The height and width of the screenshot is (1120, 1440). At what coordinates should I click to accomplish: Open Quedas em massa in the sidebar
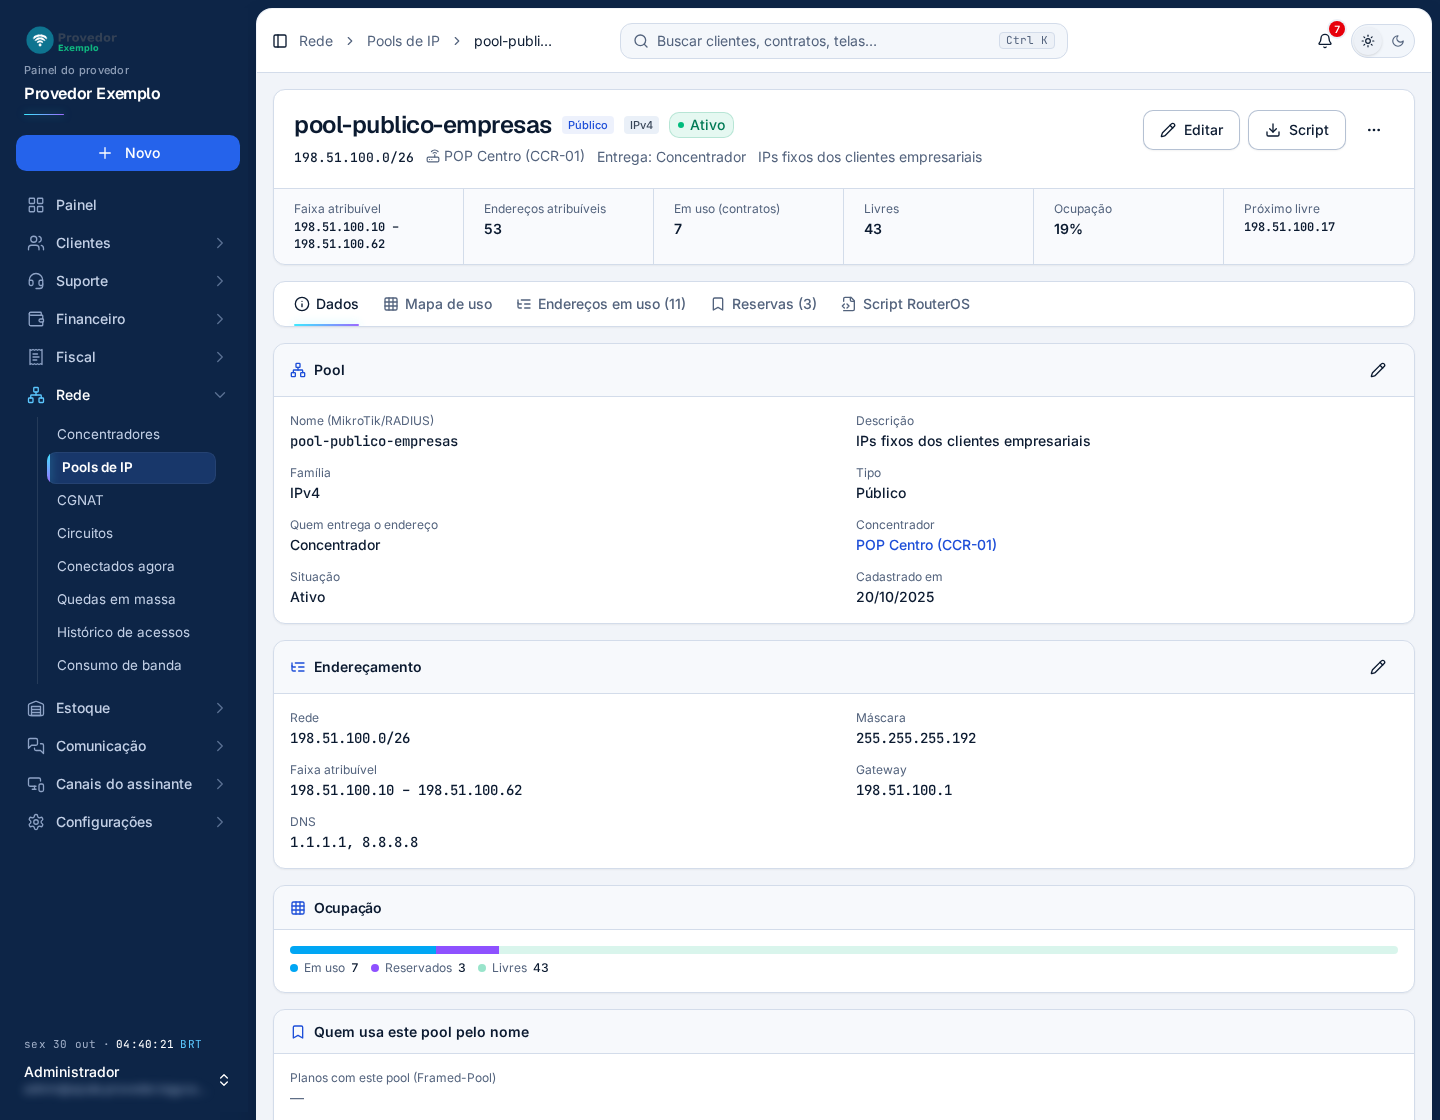131,599
